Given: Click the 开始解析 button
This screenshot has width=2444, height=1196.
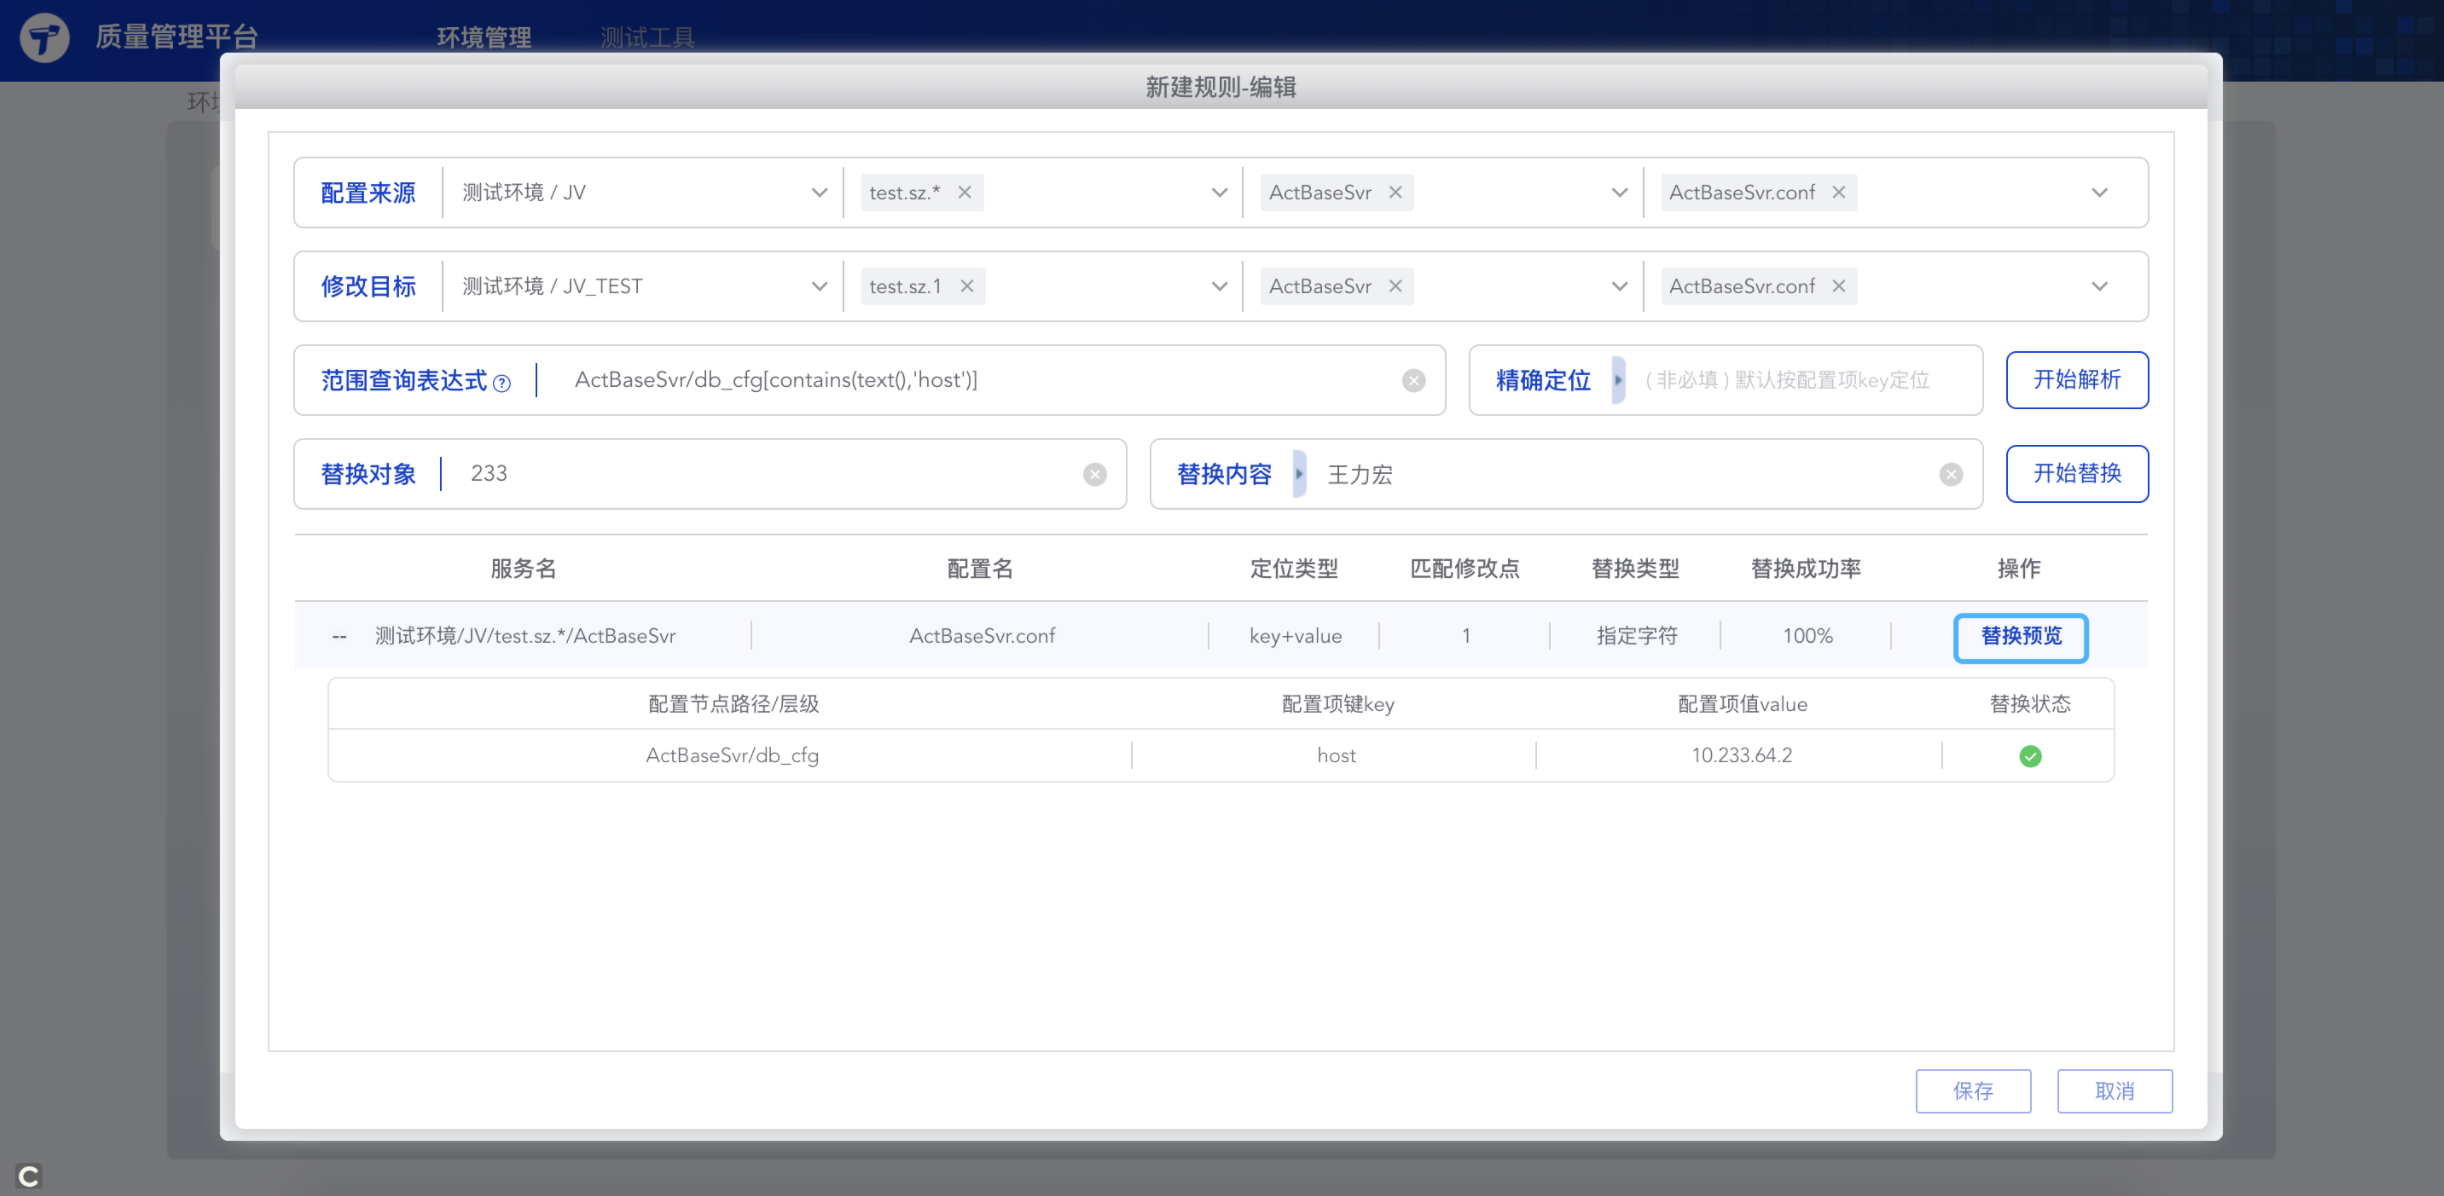Looking at the screenshot, I should pyautogui.click(x=2076, y=380).
